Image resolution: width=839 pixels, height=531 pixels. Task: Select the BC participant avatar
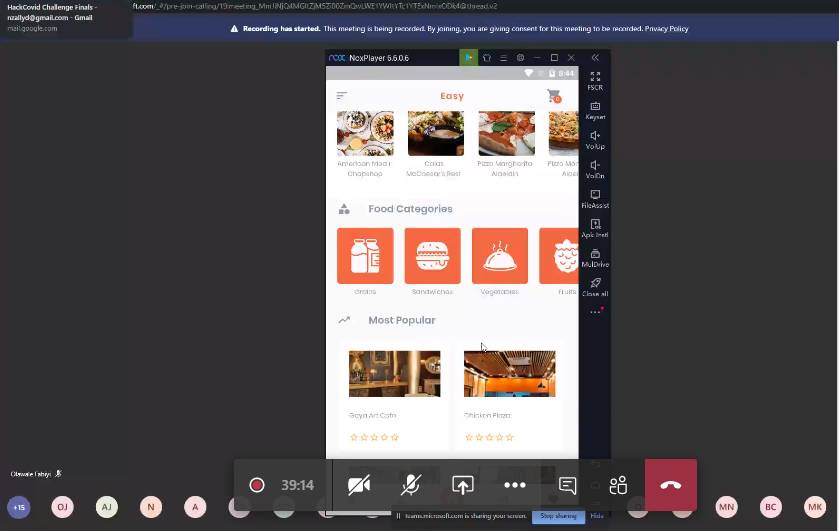pyautogui.click(x=771, y=507)
